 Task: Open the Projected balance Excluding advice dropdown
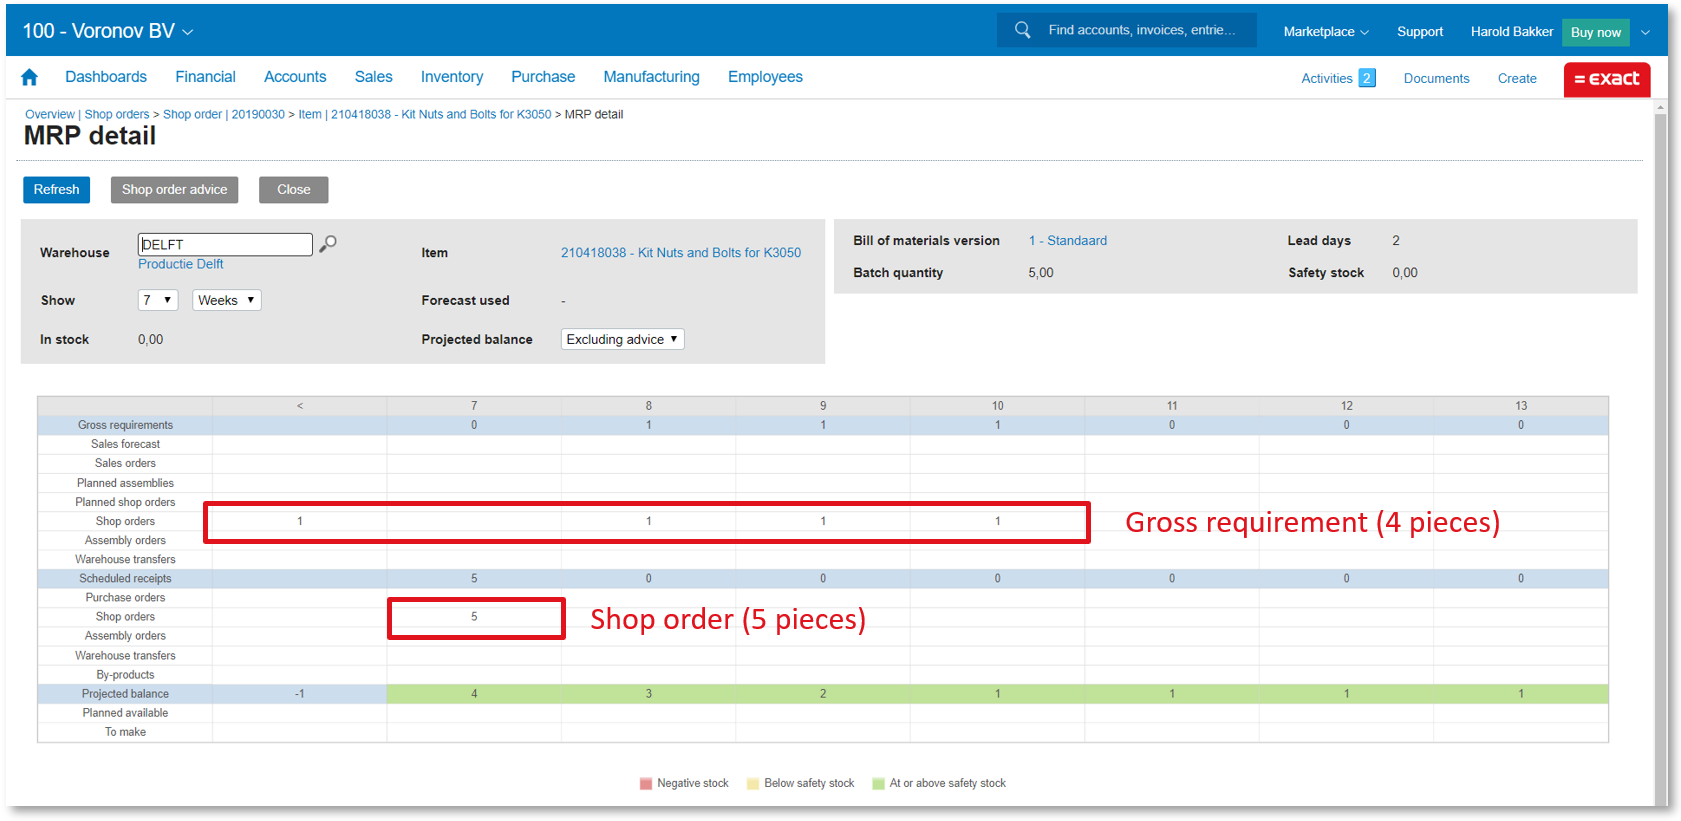tap(622, 339)
